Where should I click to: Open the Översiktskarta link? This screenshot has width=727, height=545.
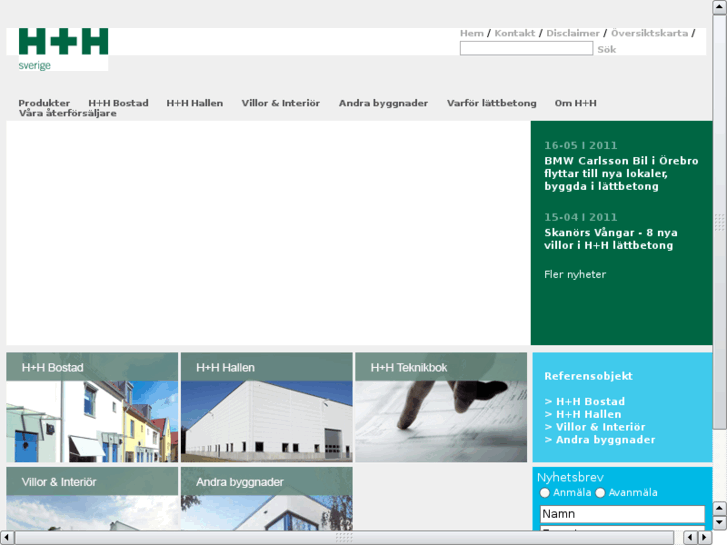pos(649,33)
